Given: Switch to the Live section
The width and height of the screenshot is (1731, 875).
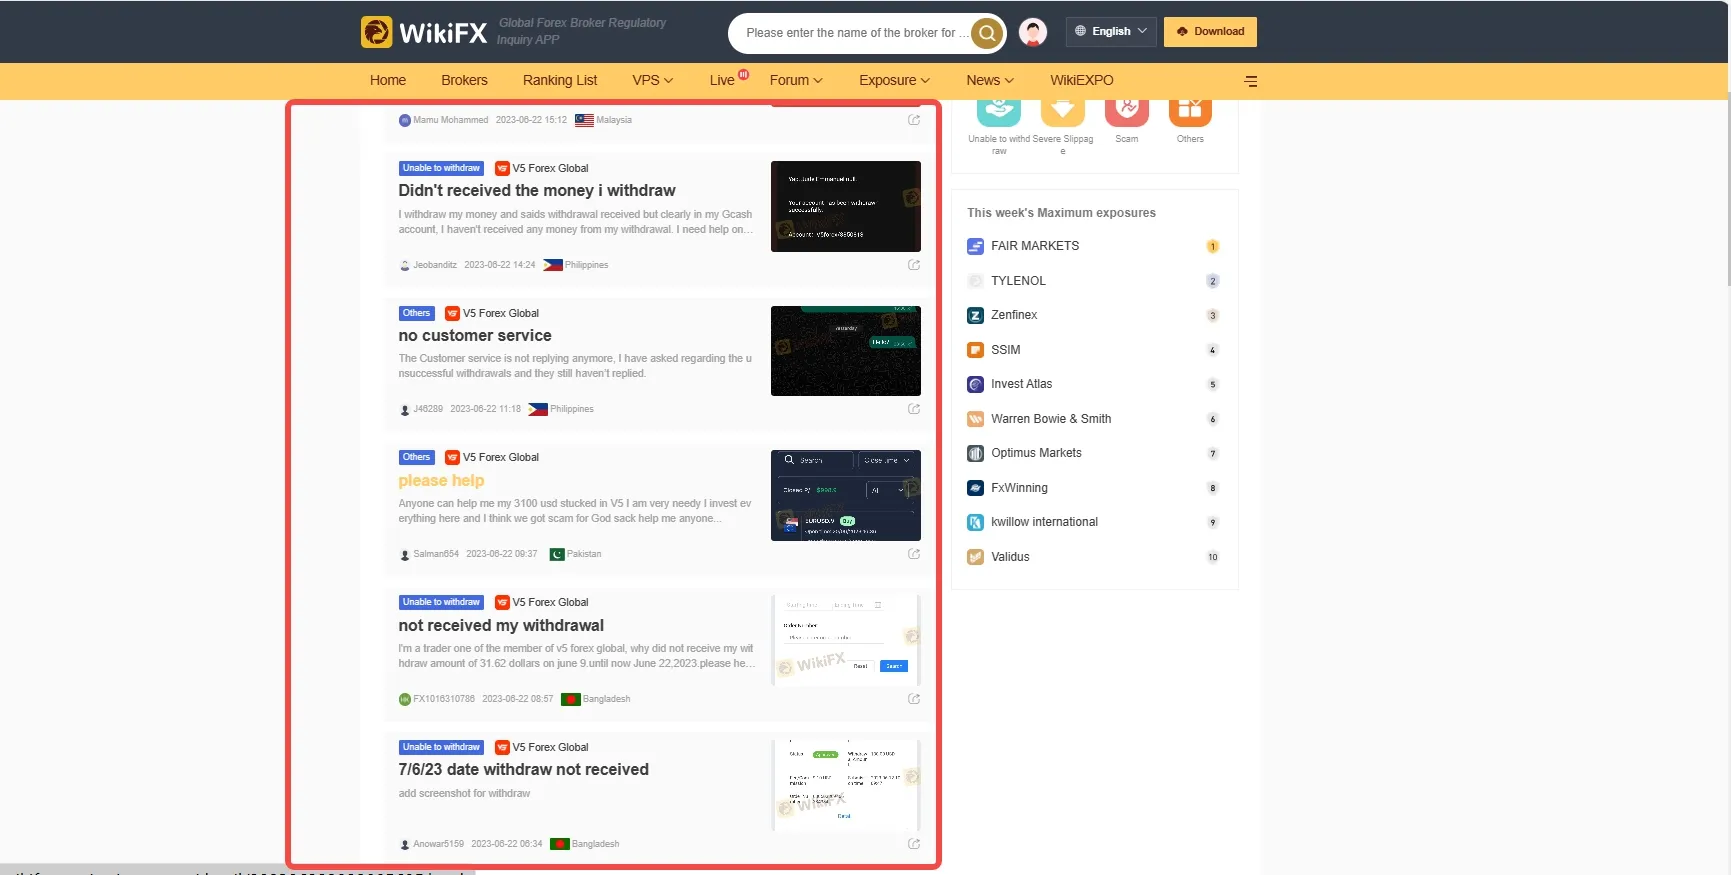Looking at the screenshot, I should 722,81.
